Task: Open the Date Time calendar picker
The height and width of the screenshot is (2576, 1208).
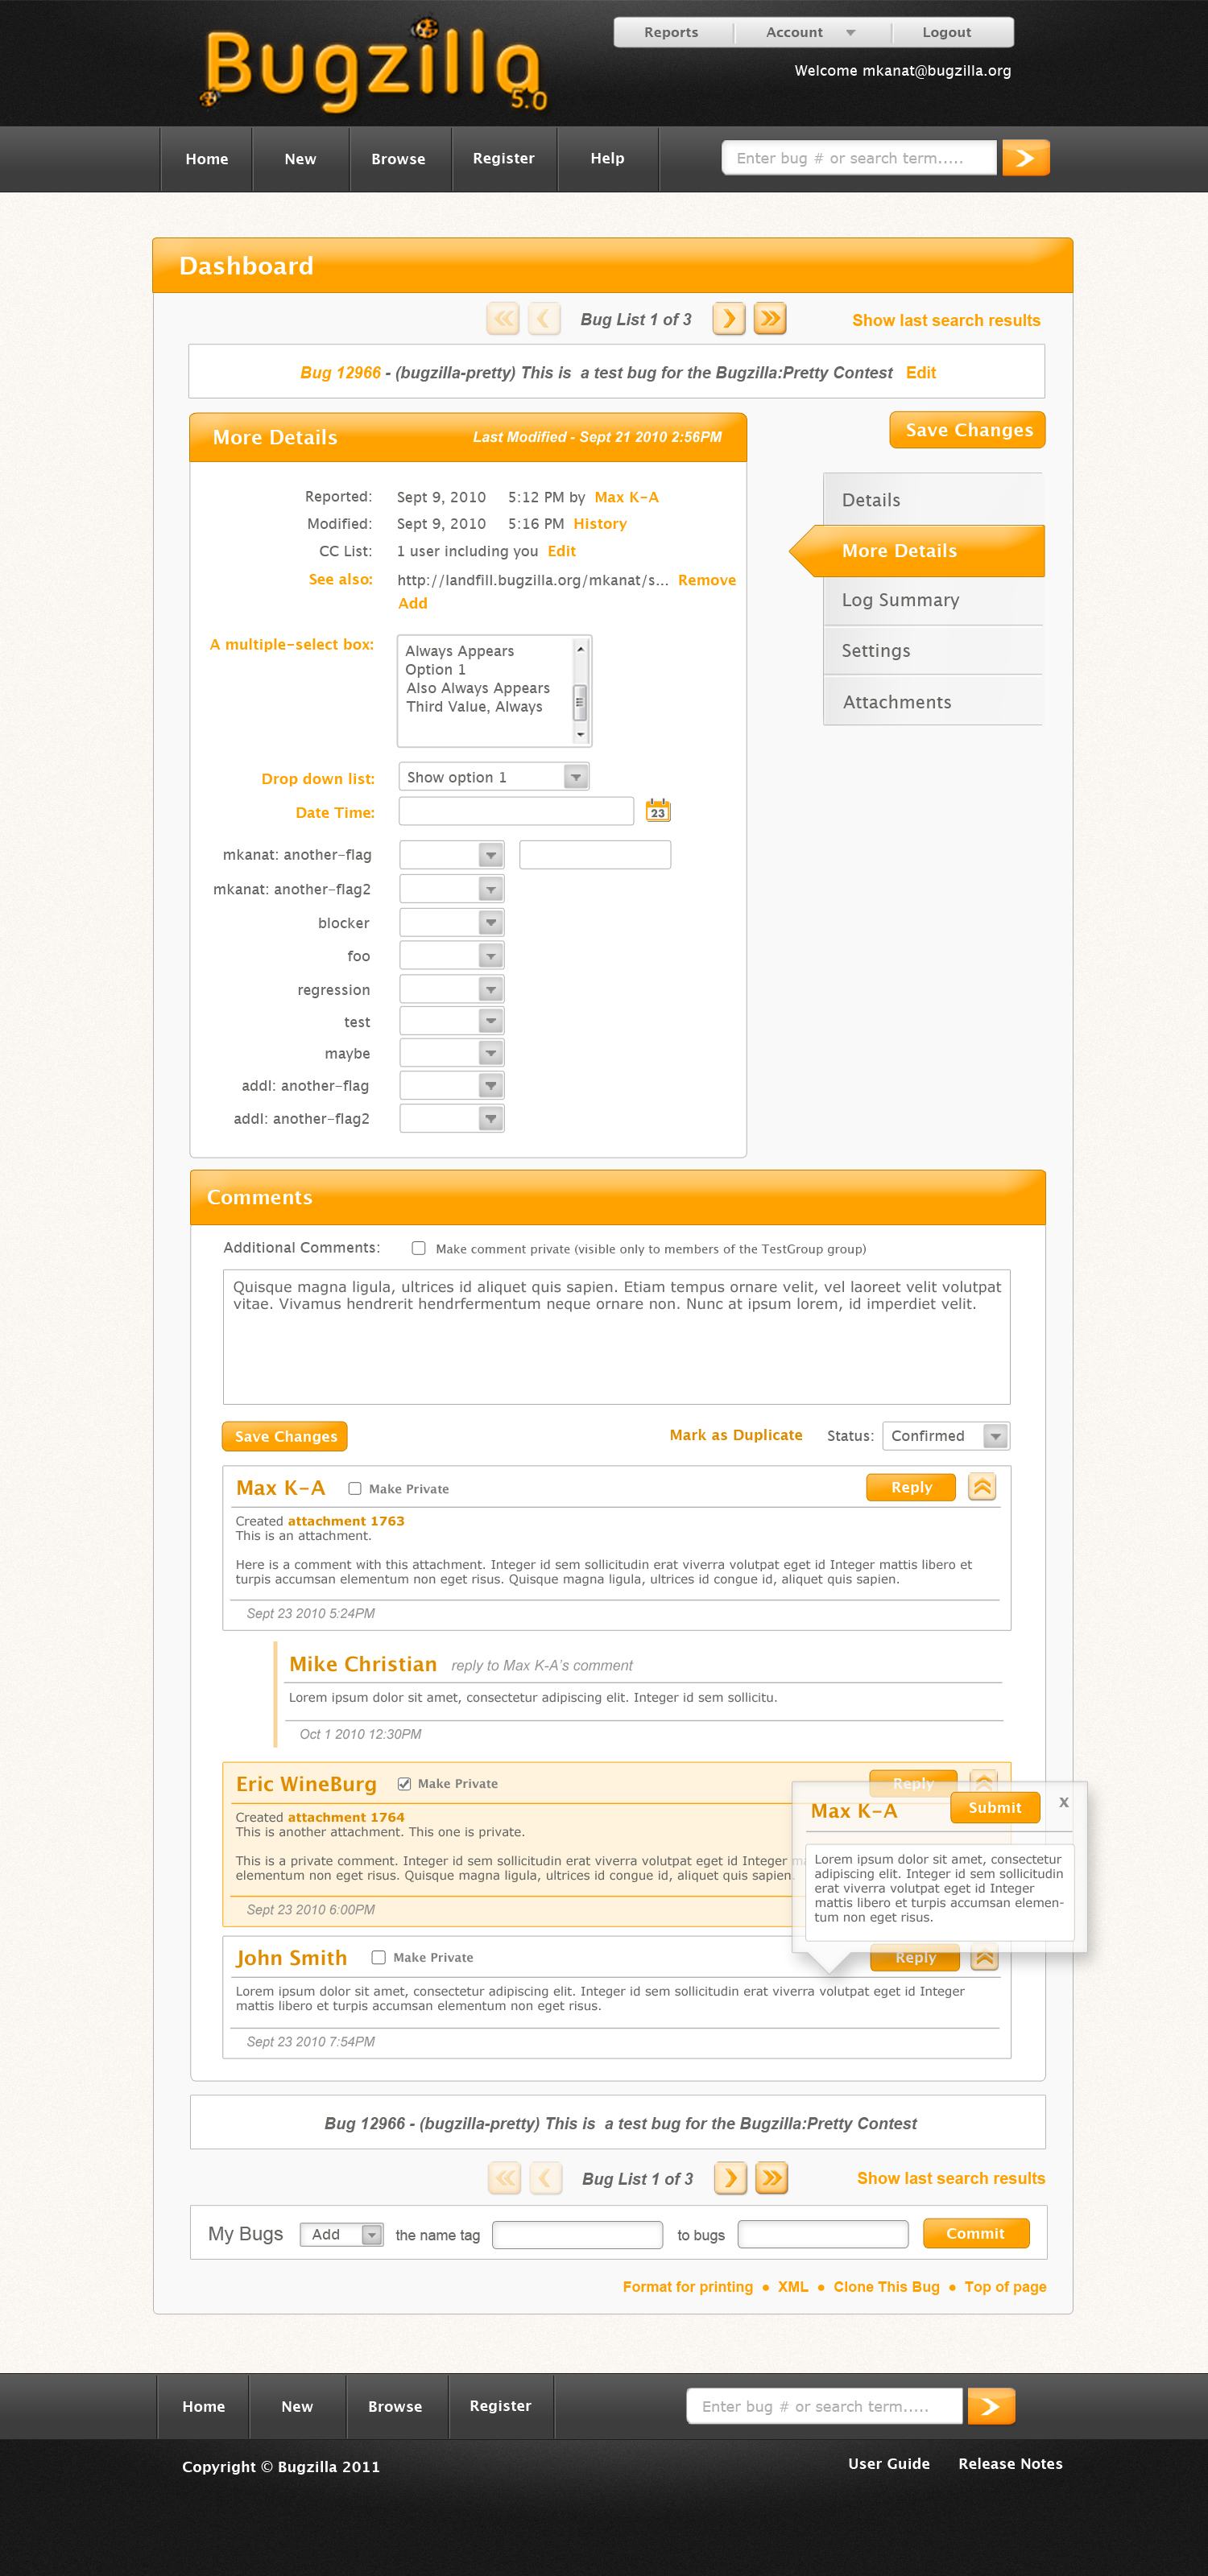Action: tap(658, 810)
